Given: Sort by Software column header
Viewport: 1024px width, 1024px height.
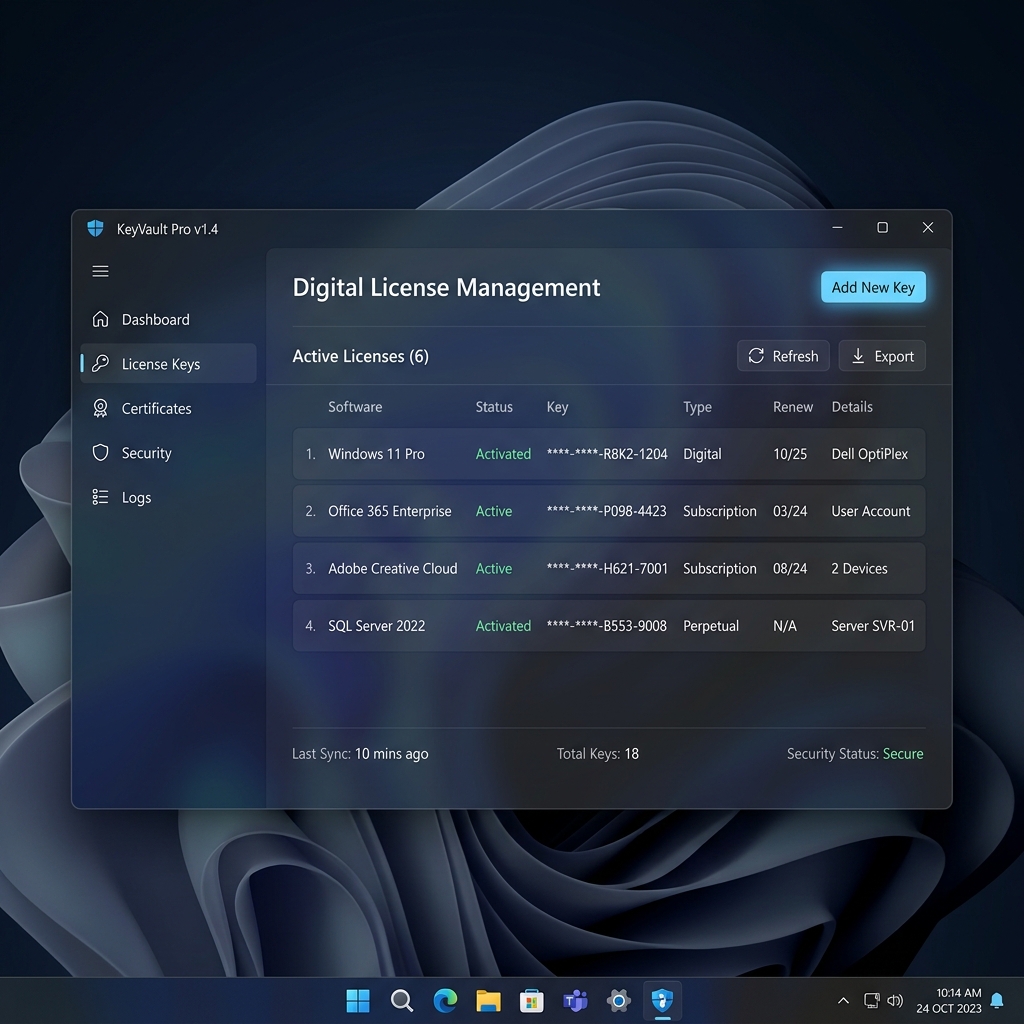Looking at the screenshot, I should pos(355,407).
